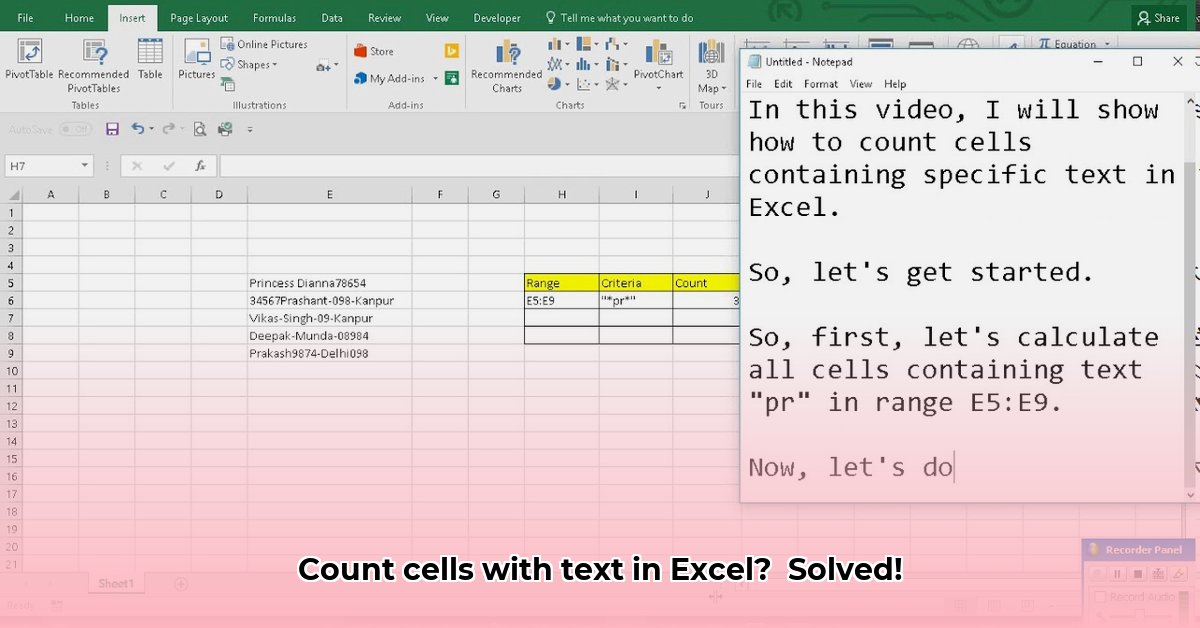The image size is (1200, 628).
Task: Open the Notepad View menu
Action: (x=861, y=84)
